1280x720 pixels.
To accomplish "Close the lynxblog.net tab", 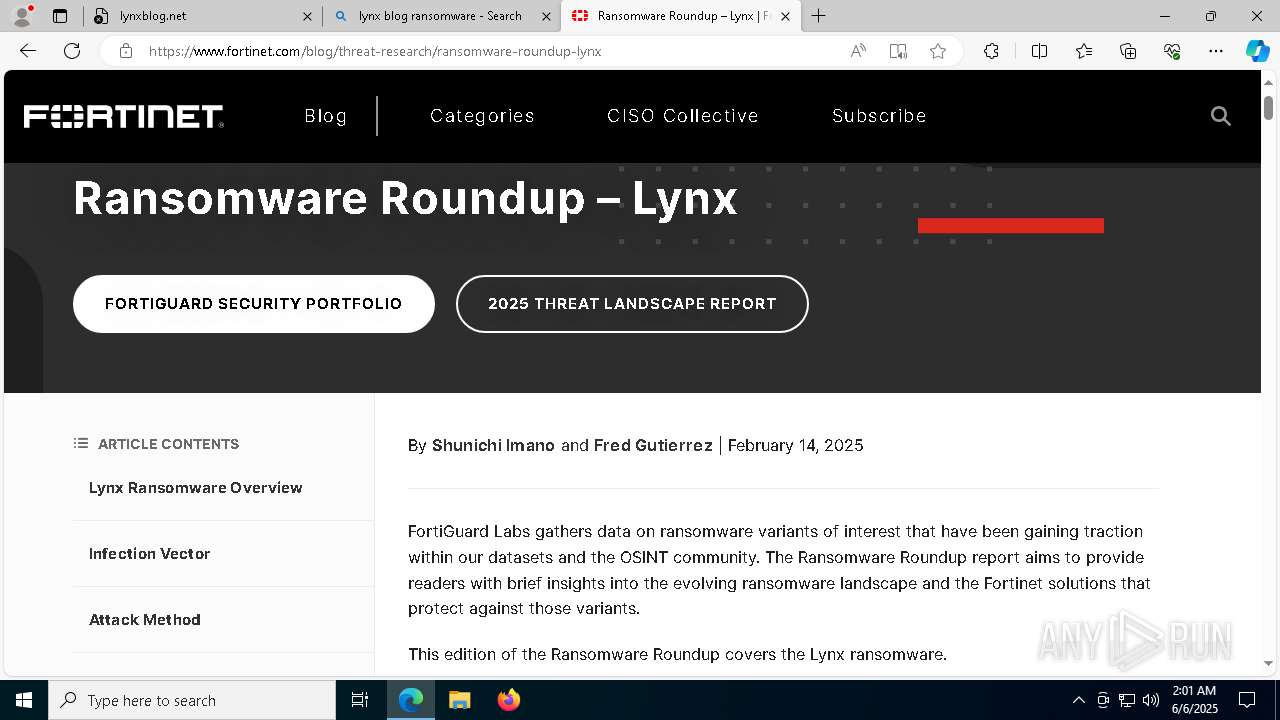I will click(x=307, y=16).
